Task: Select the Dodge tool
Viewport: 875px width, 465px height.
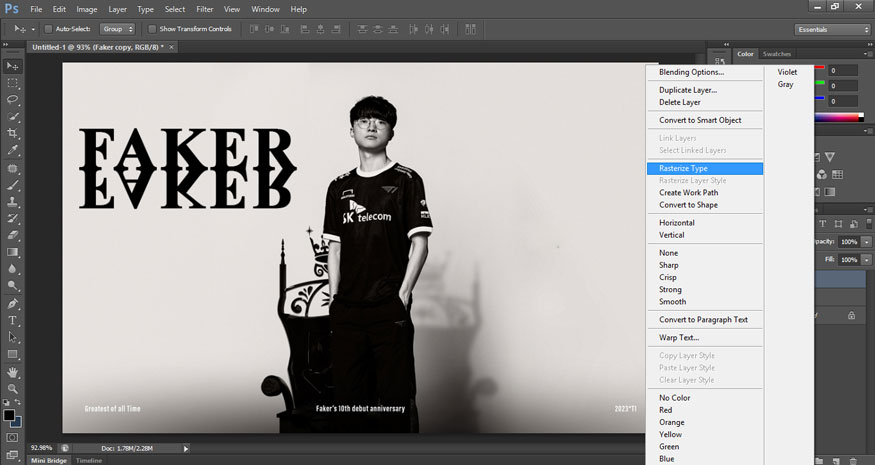Action: pyautogui.click(x=12, y=286)
